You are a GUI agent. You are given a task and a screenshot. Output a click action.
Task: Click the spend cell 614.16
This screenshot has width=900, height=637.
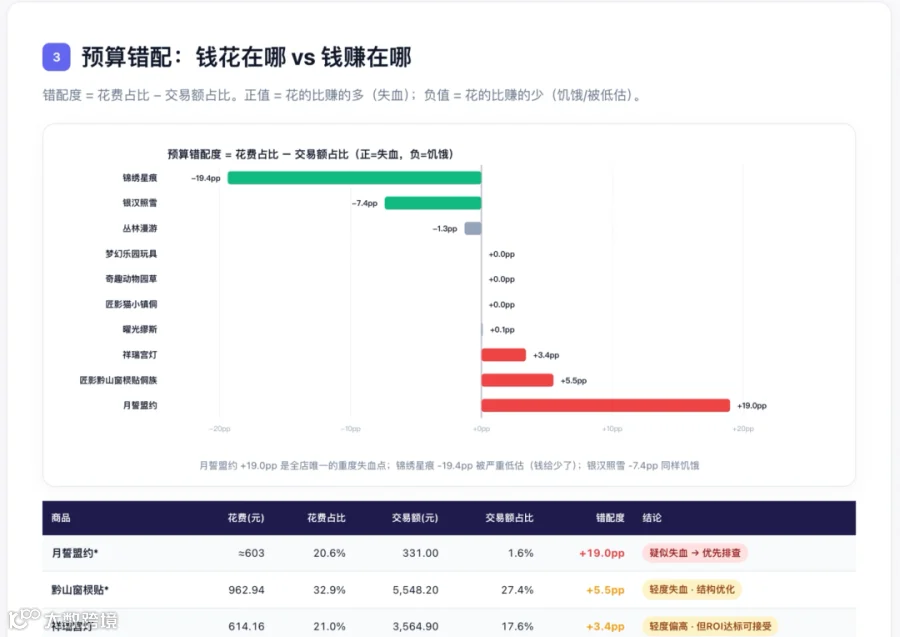pyautogui.click(x=246, y=626)
